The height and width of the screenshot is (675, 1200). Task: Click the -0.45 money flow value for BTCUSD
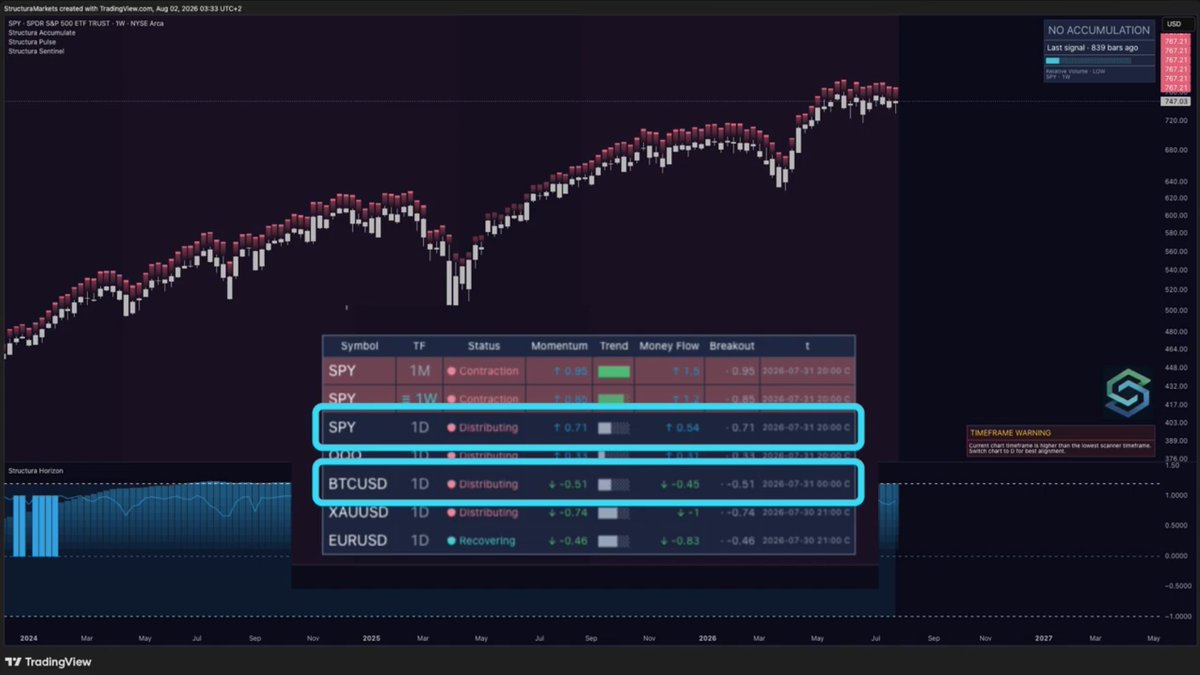pyautogui.click(x=679, y=484)
